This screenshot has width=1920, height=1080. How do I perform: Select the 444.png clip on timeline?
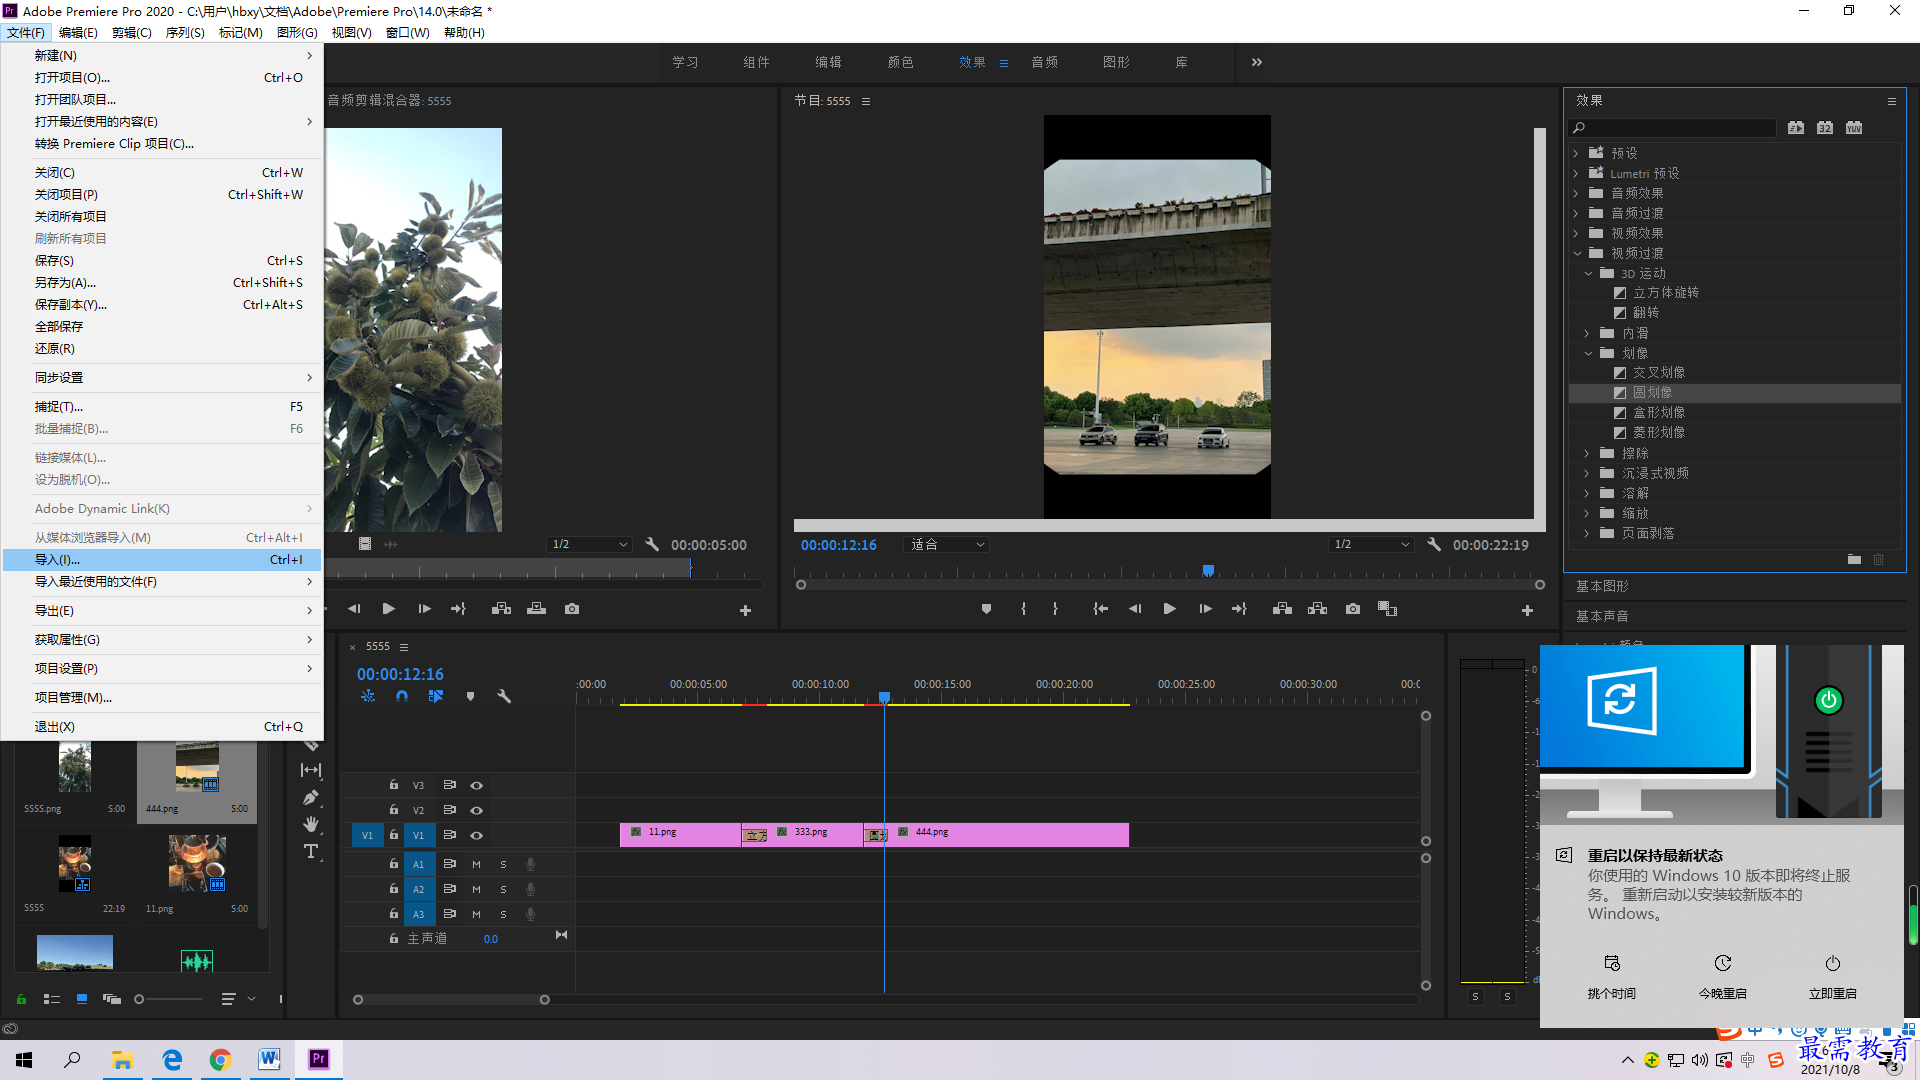(1008, 835)
